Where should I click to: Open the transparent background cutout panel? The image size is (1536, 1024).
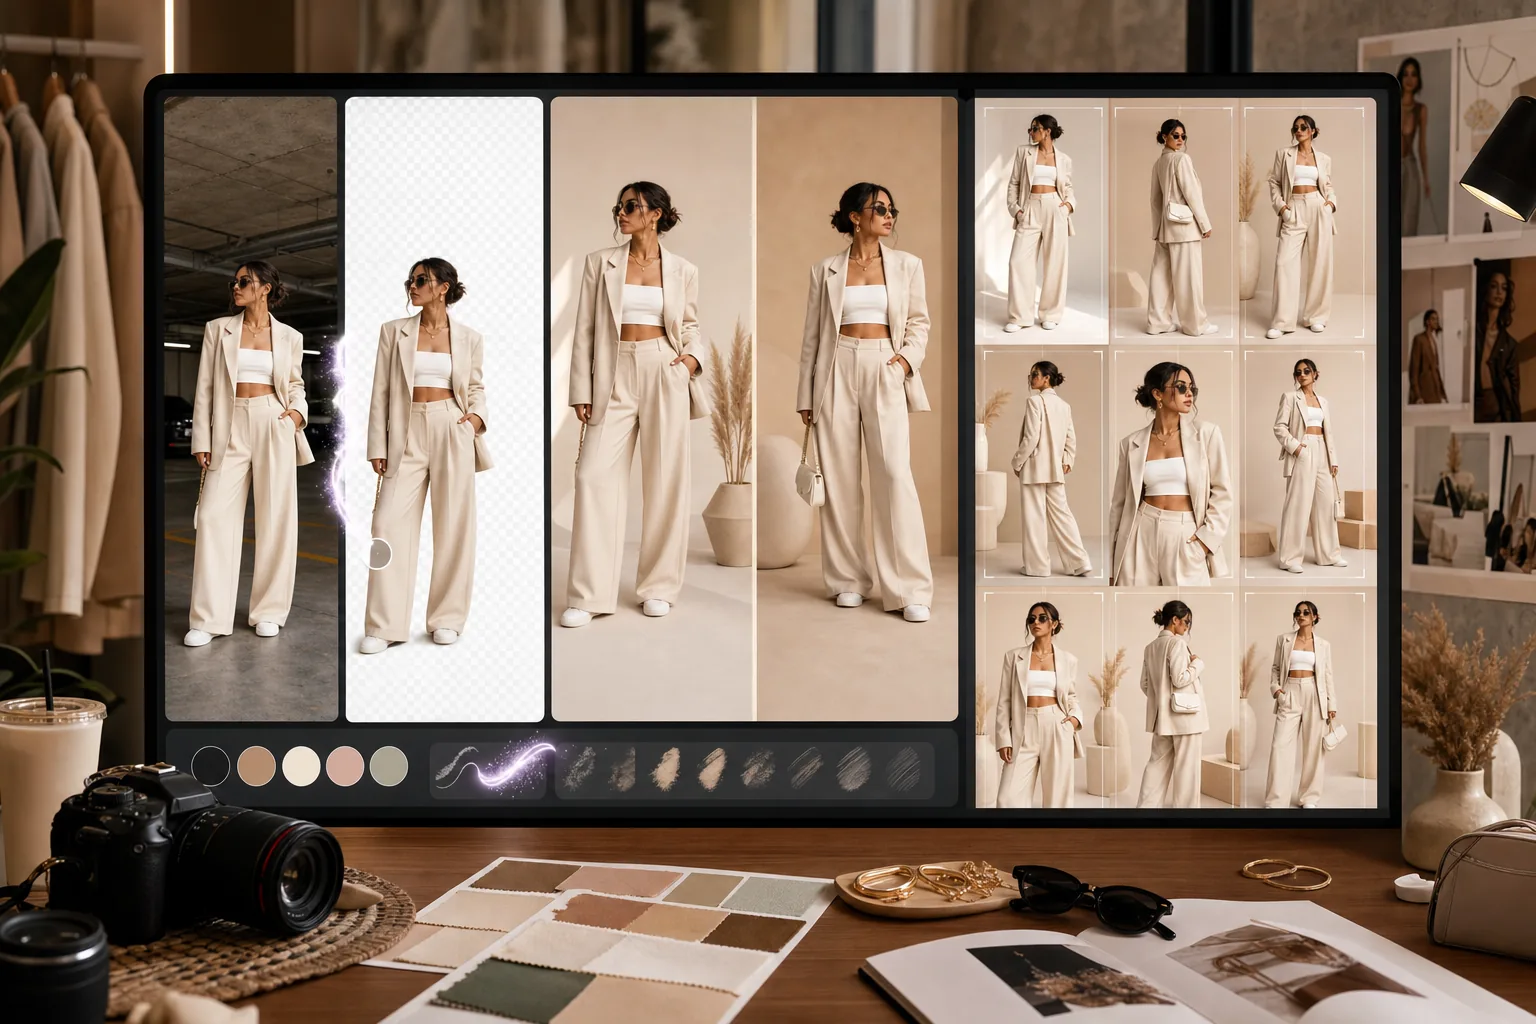(x=444, y=409)
